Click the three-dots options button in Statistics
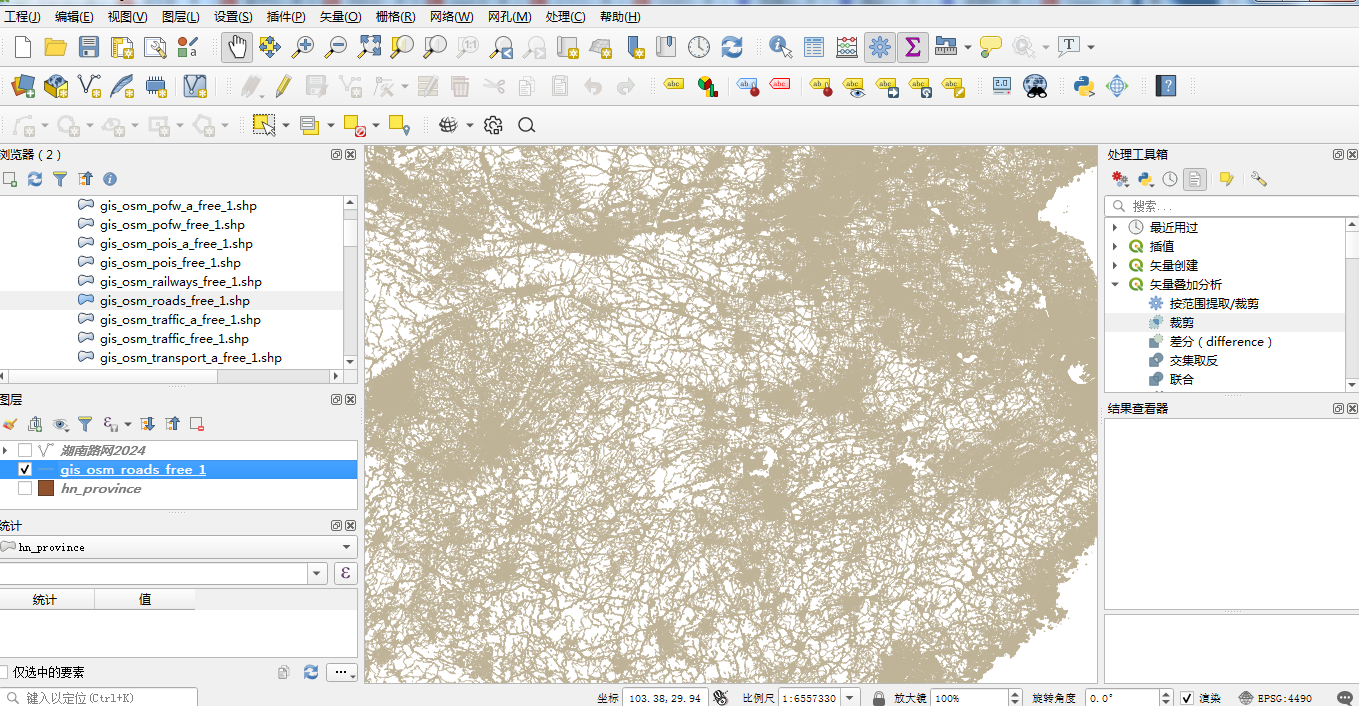The height and width of the screenshot is (706, 1359). (x=342, y=672)
